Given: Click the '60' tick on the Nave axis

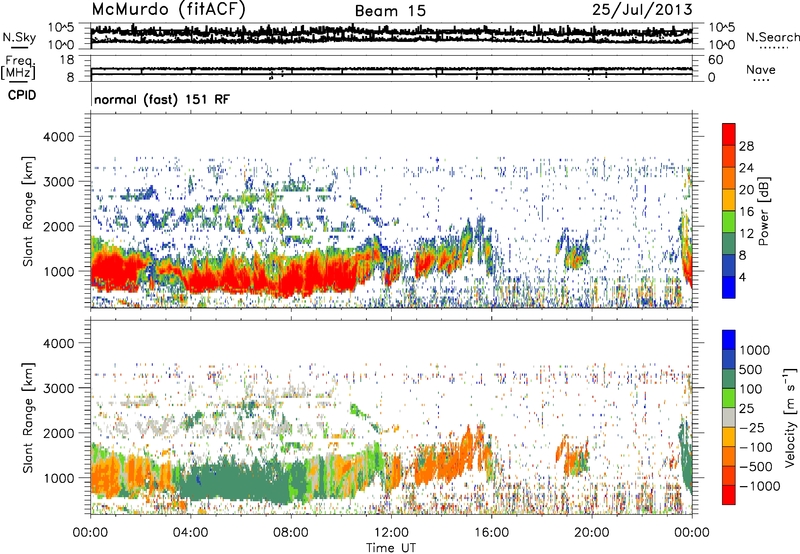Looking at the screenshot, I should (716, 60).
